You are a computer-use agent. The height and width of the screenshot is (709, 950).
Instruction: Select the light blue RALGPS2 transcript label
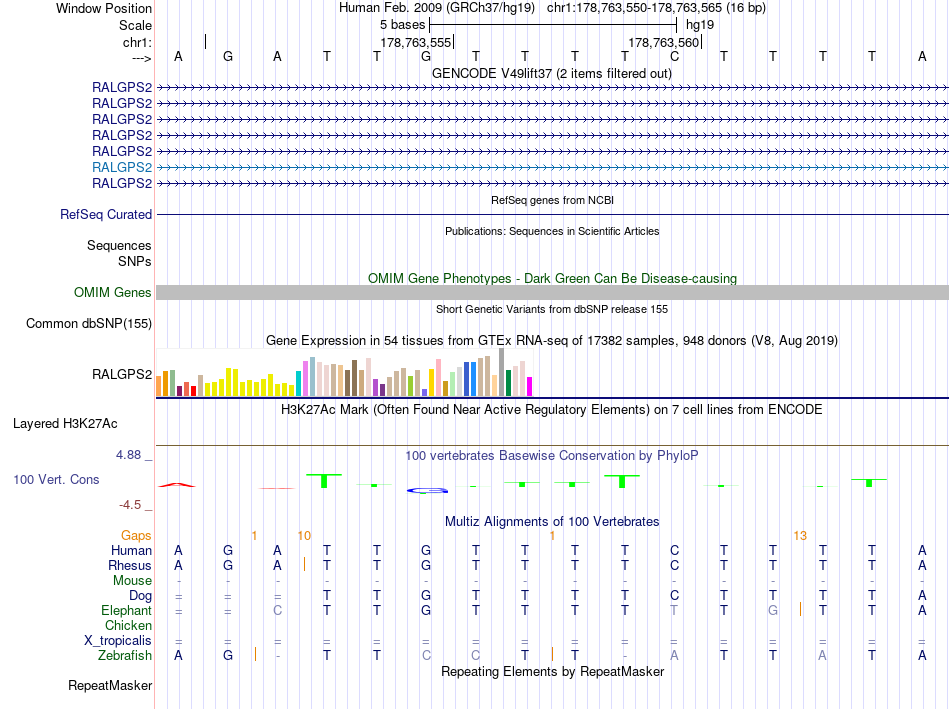[x=122, y=167]
